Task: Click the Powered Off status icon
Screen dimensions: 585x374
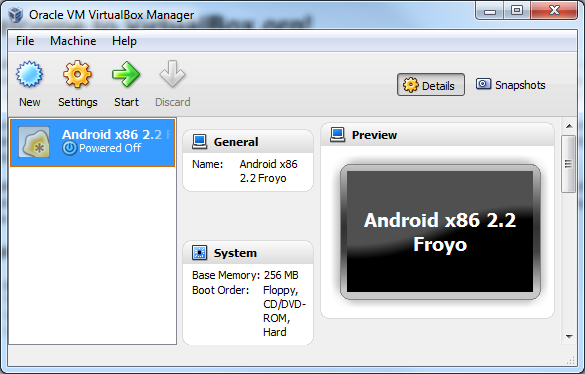Action: coord(69,148)
